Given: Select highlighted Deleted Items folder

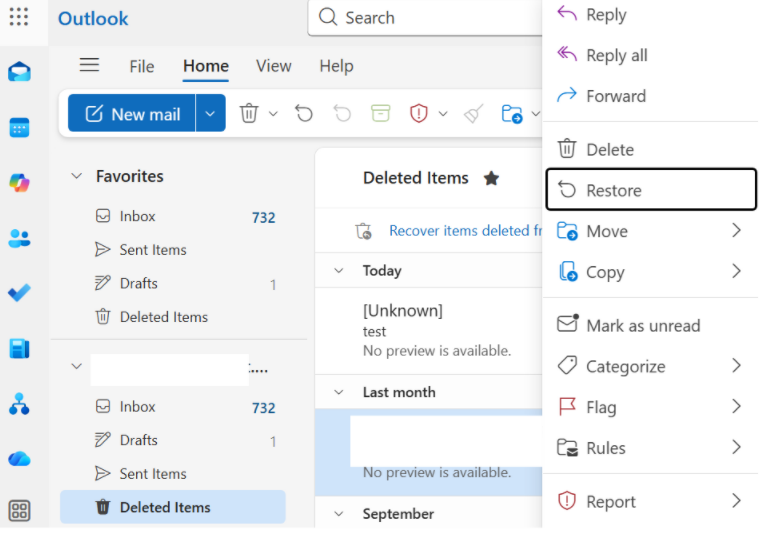Looking at the screenshot, I should [x=173, y=507].
